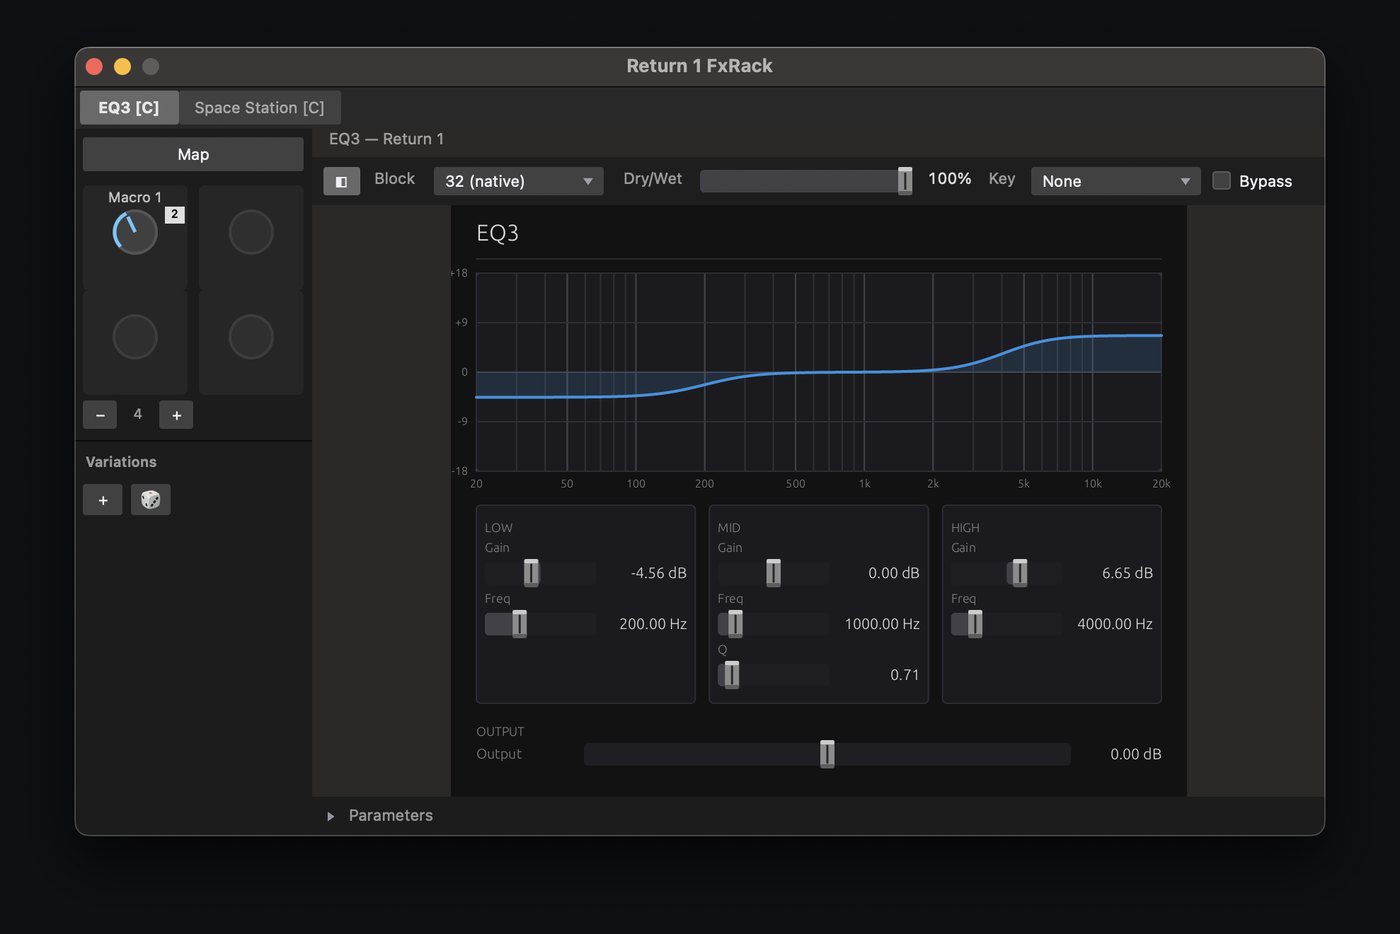
Task: Toggle the sidebar panel icon next to Block
Action: (341, 181)
